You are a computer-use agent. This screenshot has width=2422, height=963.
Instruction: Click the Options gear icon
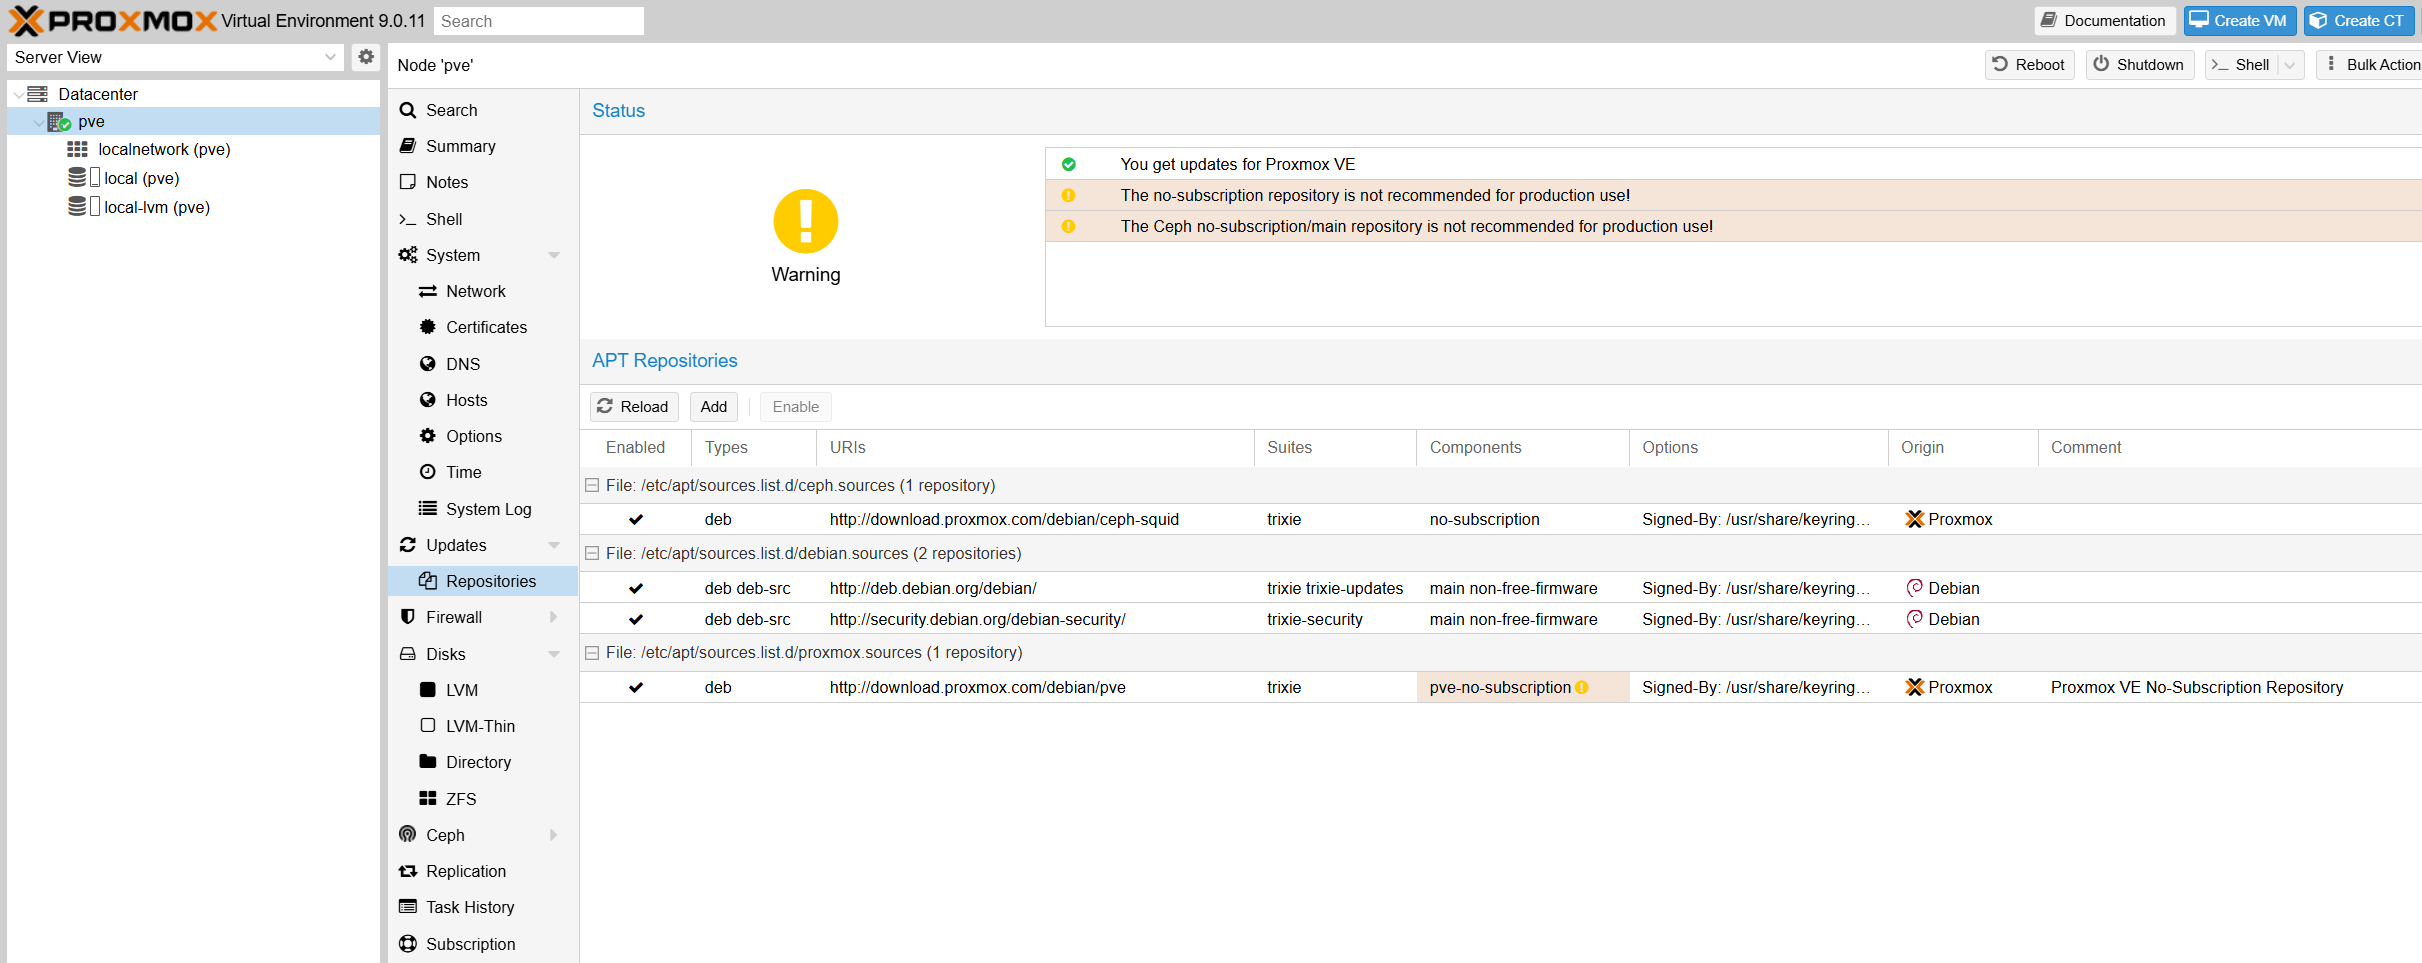point(428,436)
